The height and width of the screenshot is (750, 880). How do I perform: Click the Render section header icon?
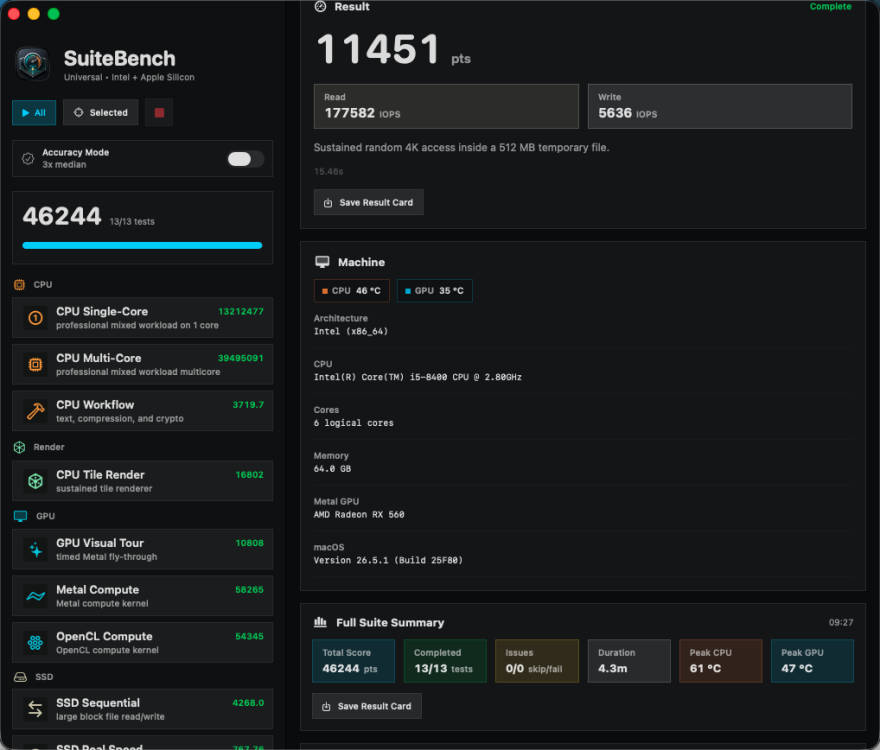pyautogui.click(x=20, y=447)
